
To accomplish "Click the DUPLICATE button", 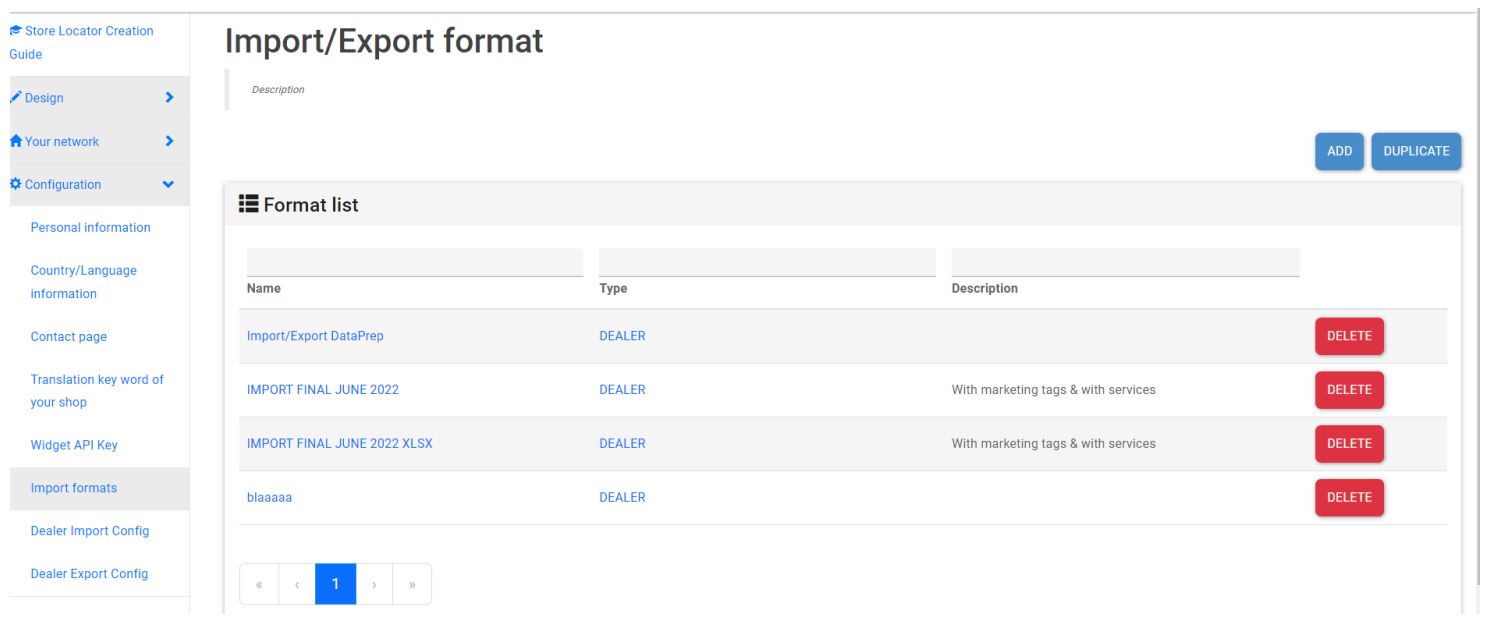I will pos(1416,151).
